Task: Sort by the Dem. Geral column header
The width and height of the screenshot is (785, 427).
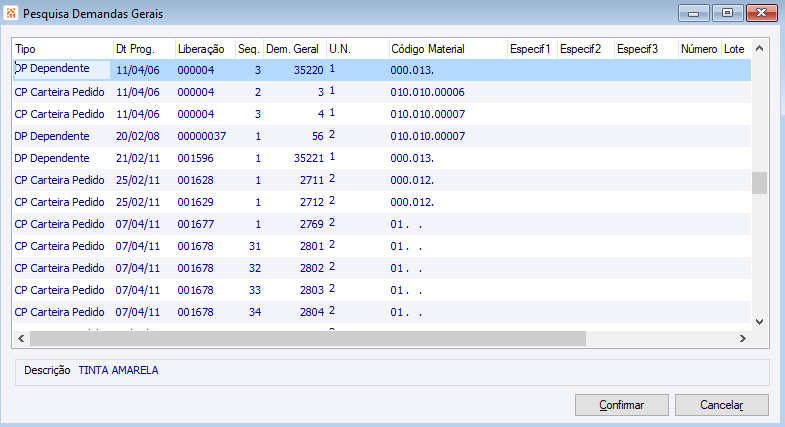Action: click(x=294, y=49)
